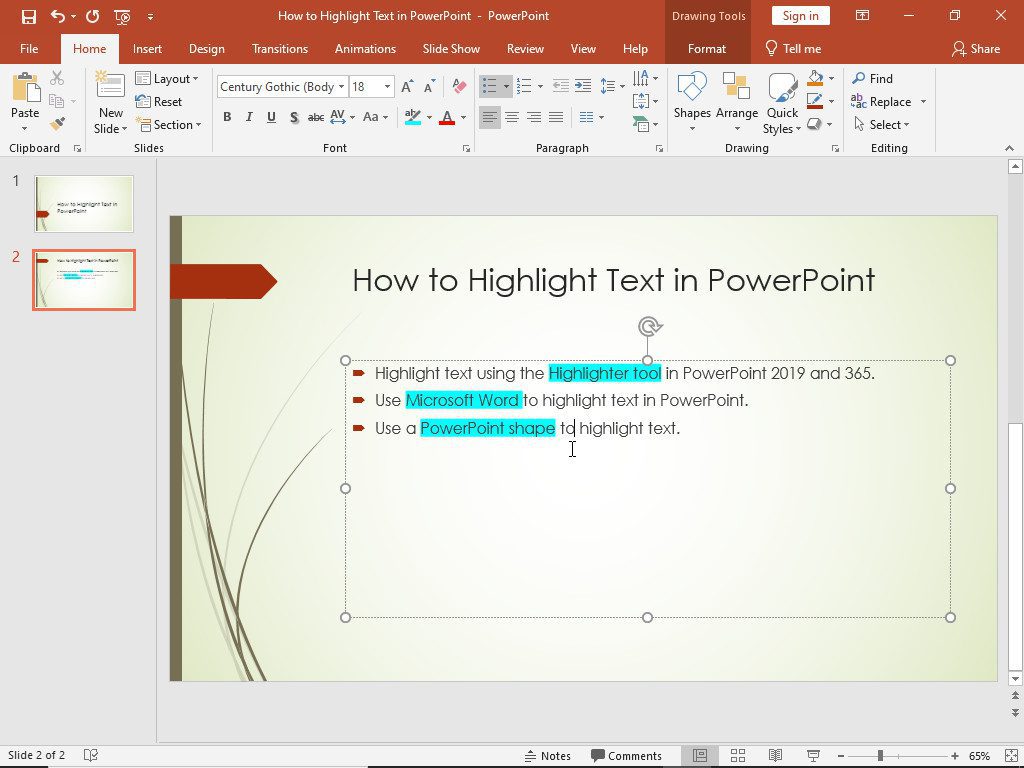Open the Drawing Tools Format tab

(x=707, y=48)
